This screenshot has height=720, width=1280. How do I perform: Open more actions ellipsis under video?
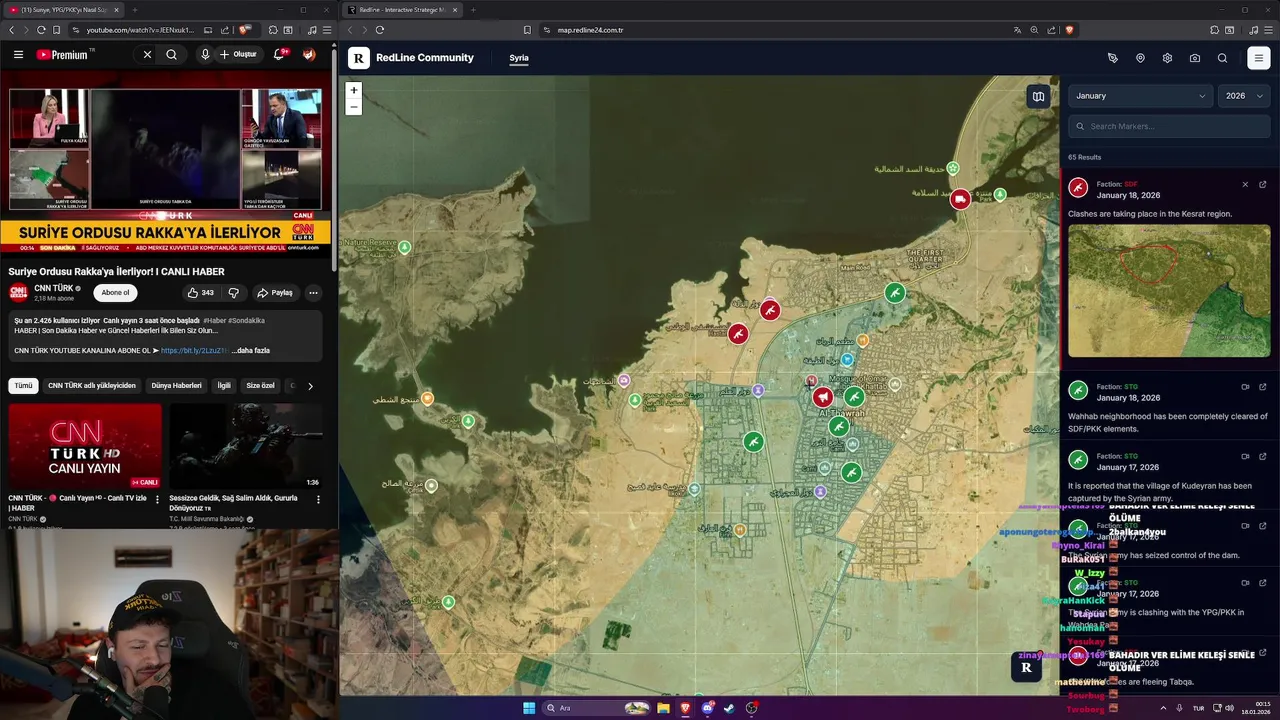tap(313, 293)
